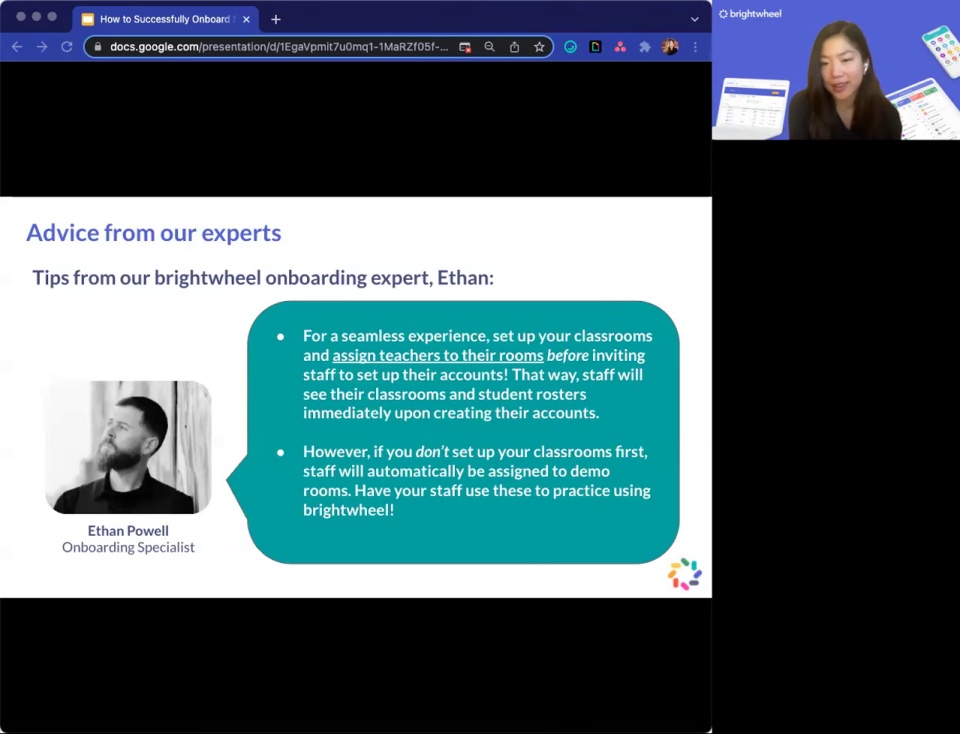The height and width of the screenshot is (734, 960).
Task: Open the zoom magnifier icon in address bar
Action: (489, 47)
